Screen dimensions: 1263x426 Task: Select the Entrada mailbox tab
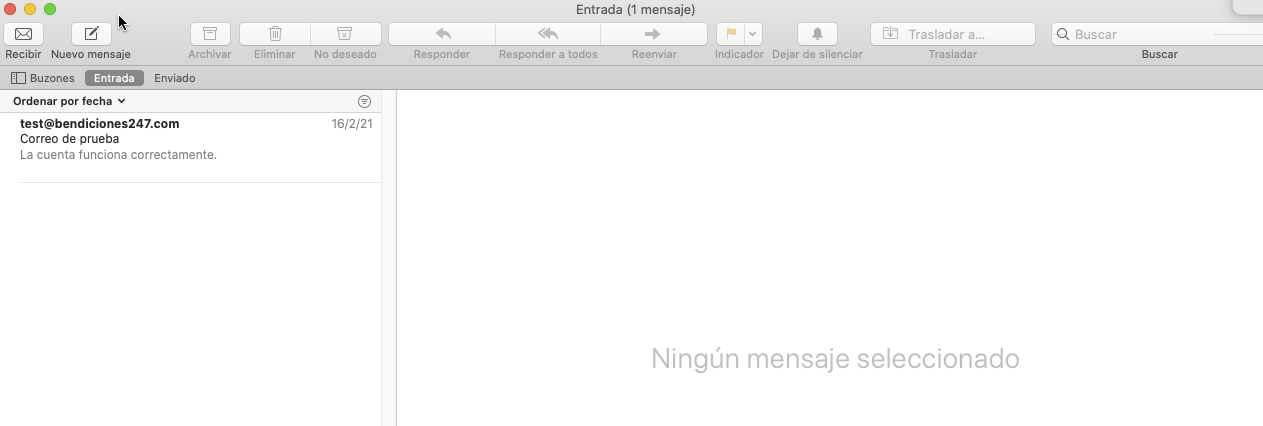point(114,78)
